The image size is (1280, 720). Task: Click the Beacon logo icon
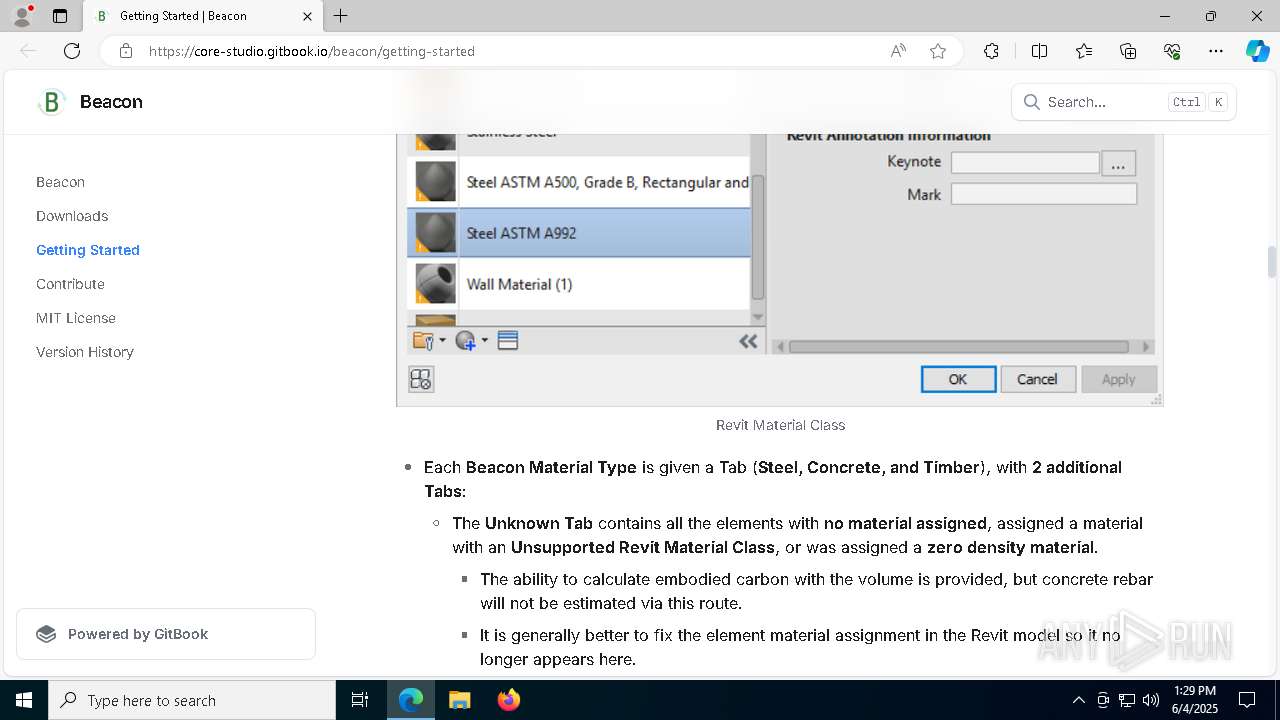tap(52, 102)
